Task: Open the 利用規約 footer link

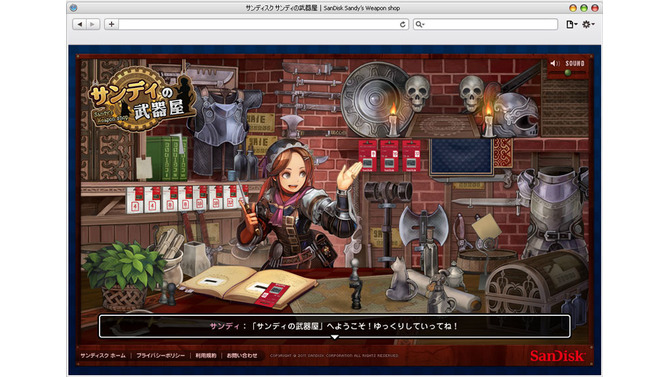Action: pyautogui.click(x=206, y=356)
